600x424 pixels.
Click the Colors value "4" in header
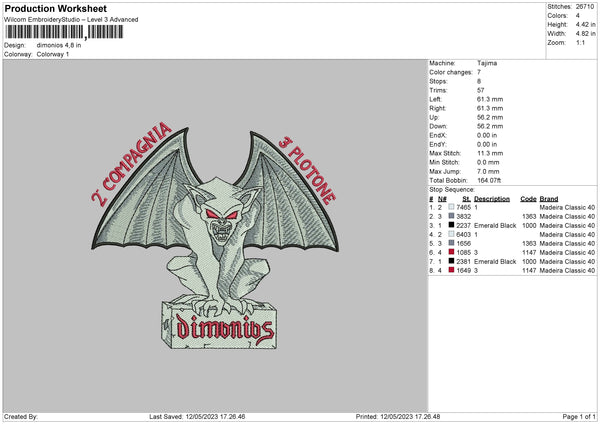[578, 16]
